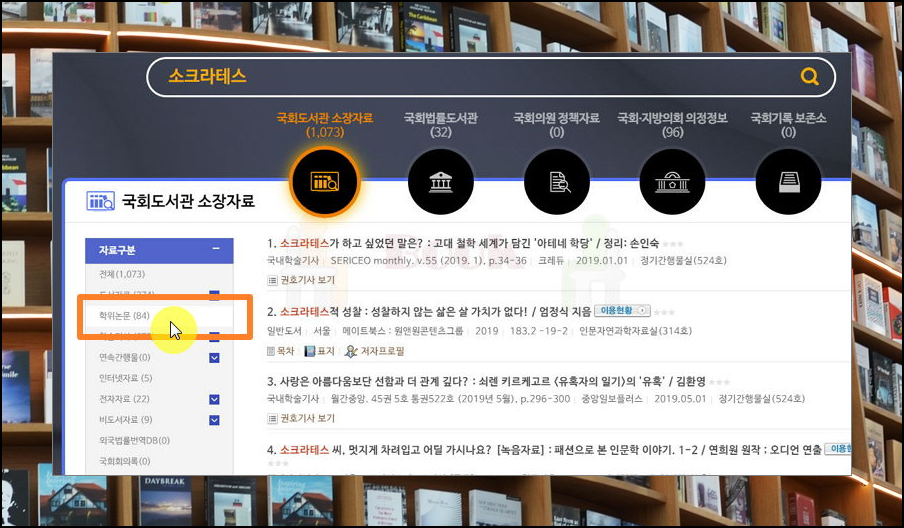Filter by 연속간행물(0) category
This screenshot has width=904, height=528.
tap(125, 357)
